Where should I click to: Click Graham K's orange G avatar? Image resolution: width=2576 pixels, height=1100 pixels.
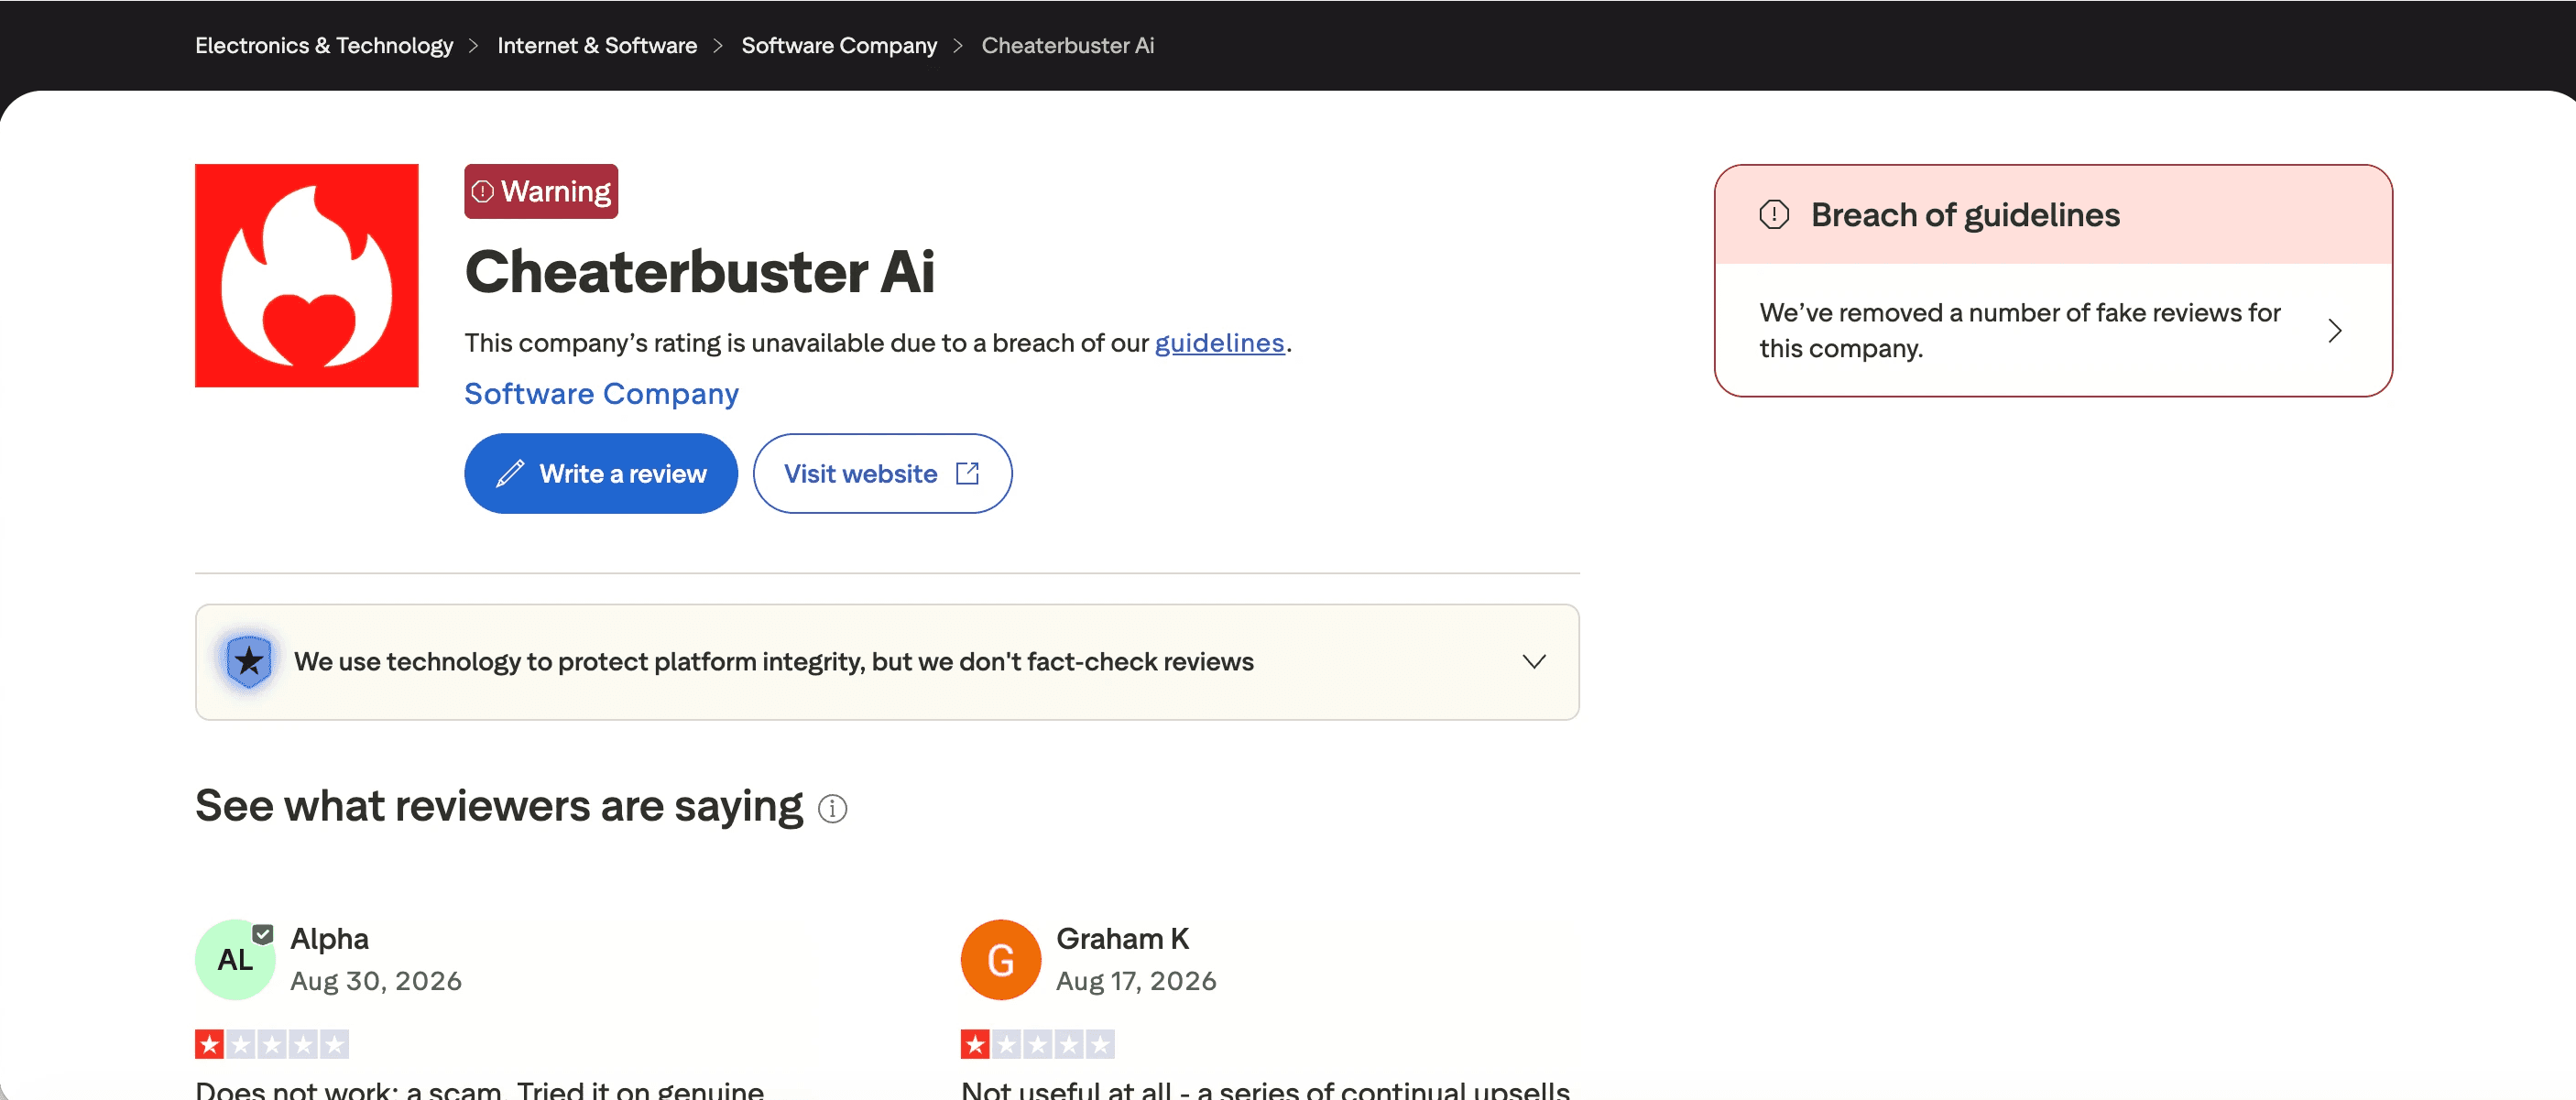1000,960
